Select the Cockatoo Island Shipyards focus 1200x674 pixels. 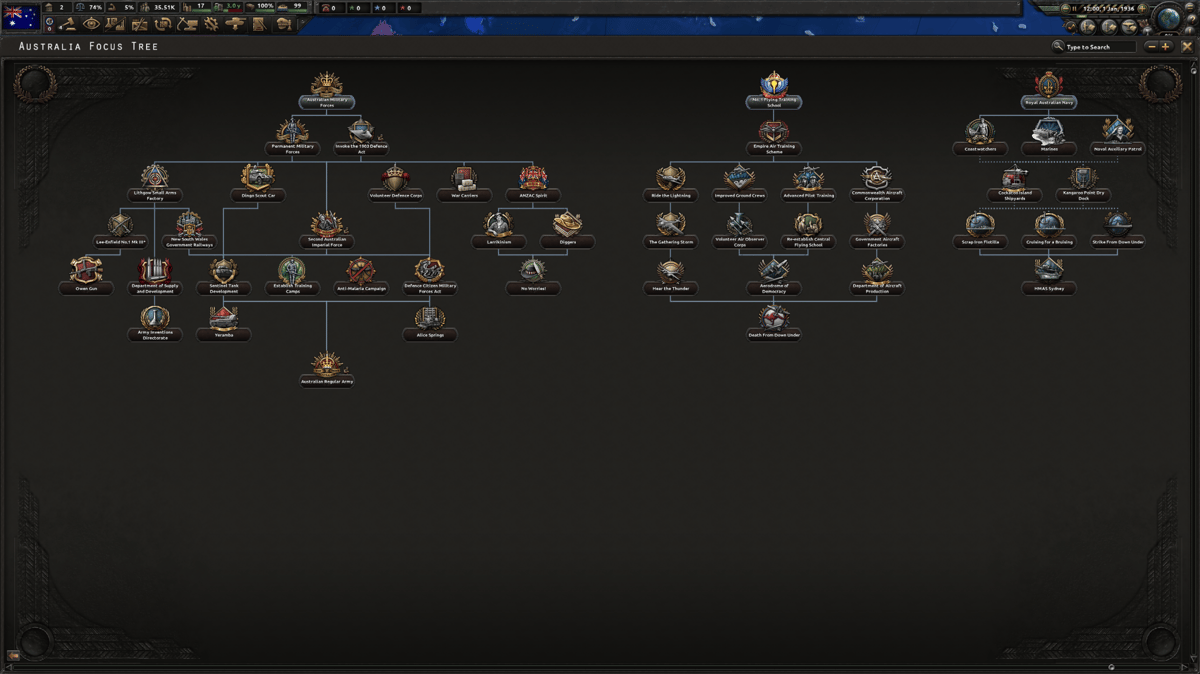tap(1014, 183)
